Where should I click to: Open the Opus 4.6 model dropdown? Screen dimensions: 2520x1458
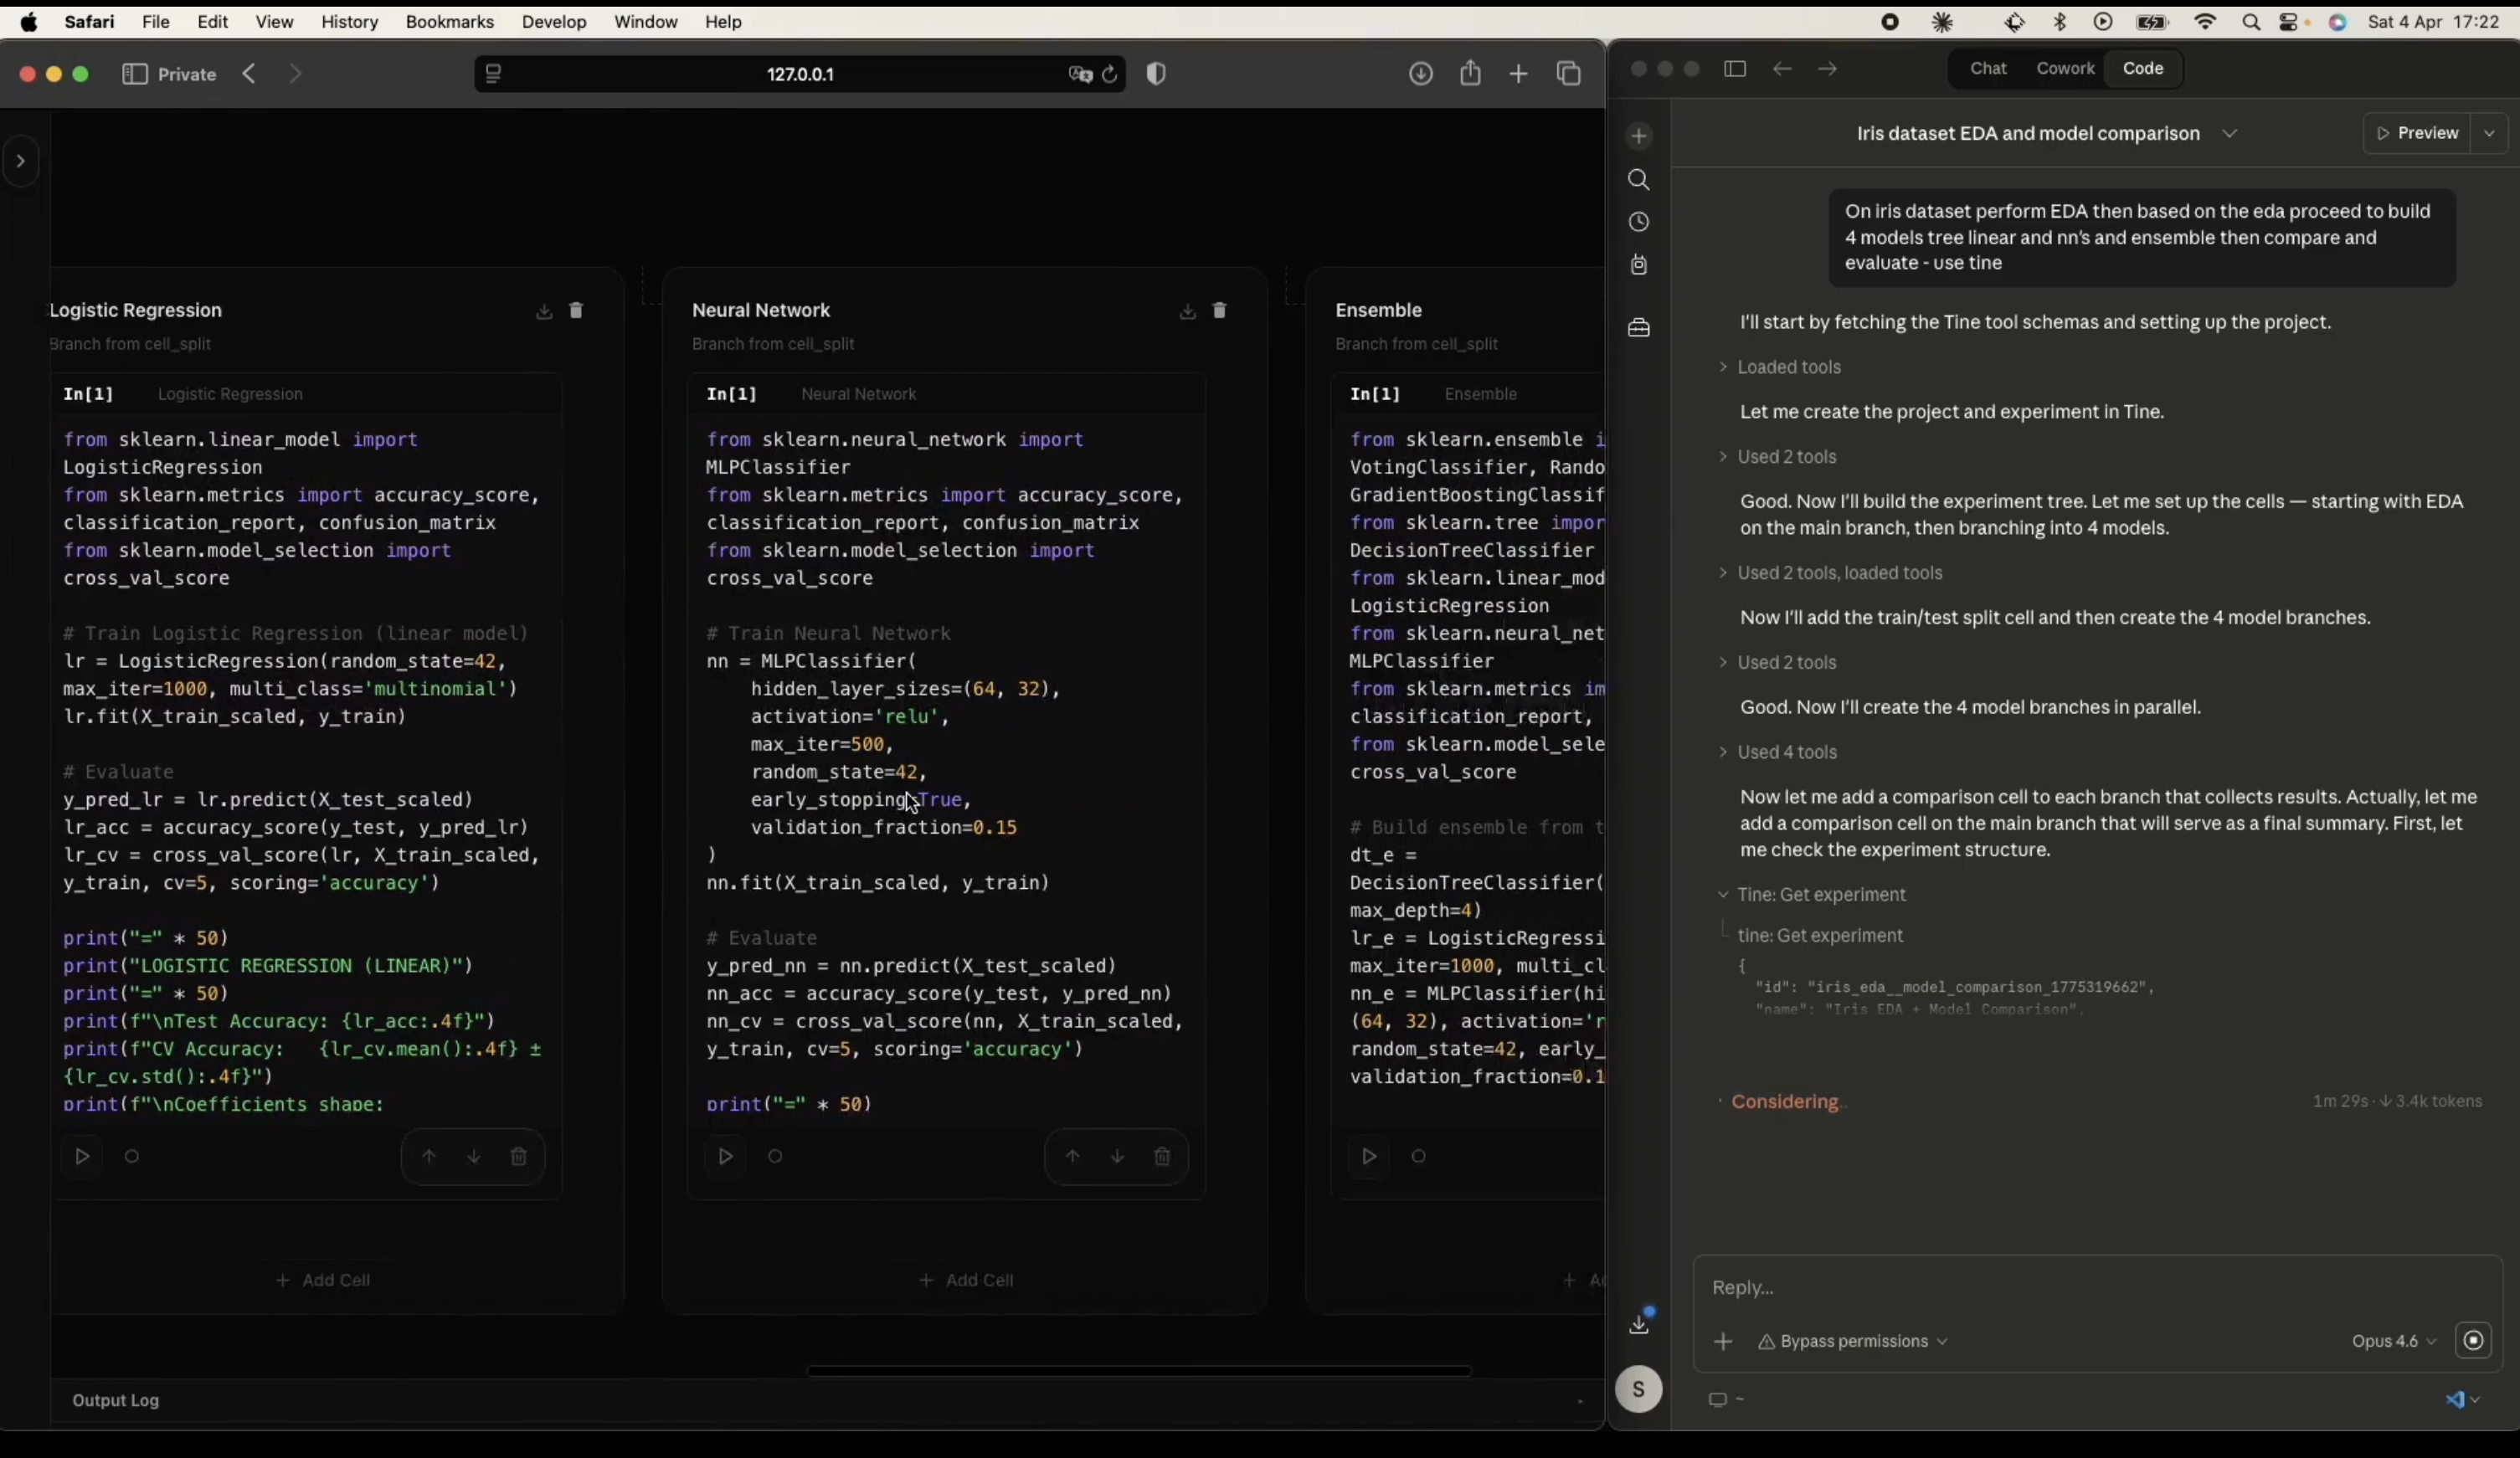2393,1341
